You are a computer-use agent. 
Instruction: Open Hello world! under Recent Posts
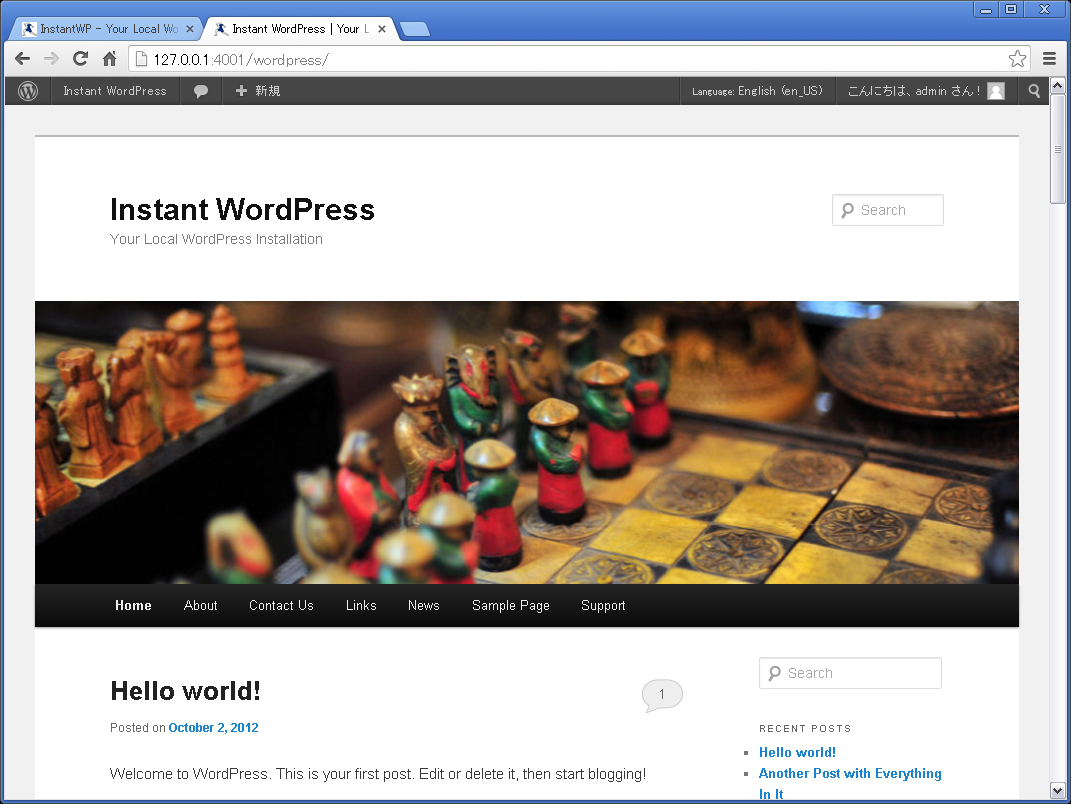click(797, 752)
